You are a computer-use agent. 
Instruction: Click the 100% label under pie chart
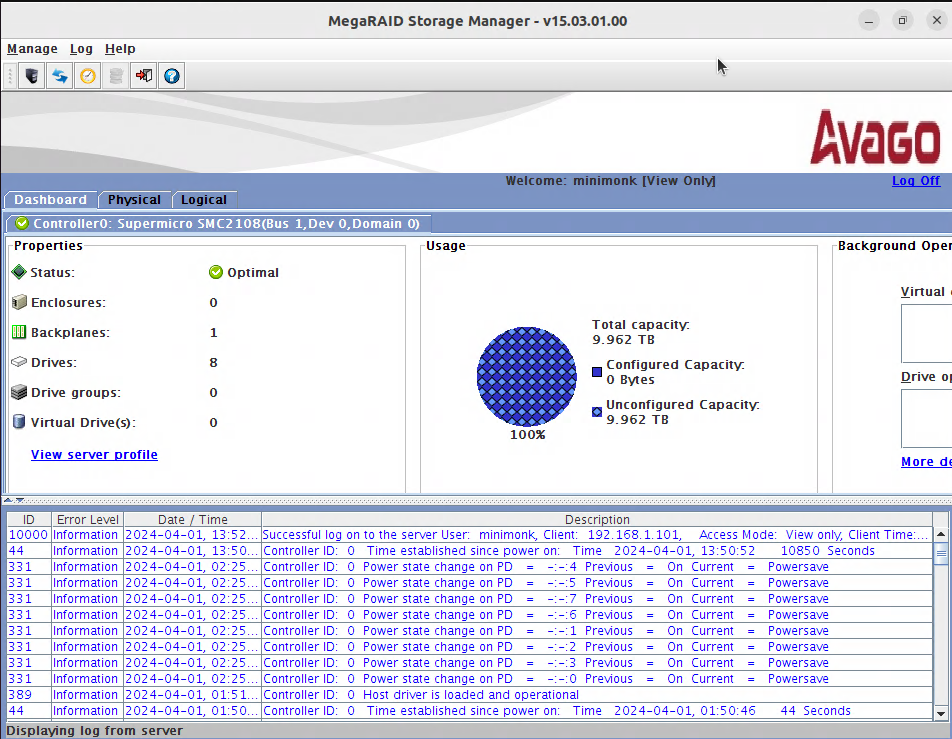(527, 435)
